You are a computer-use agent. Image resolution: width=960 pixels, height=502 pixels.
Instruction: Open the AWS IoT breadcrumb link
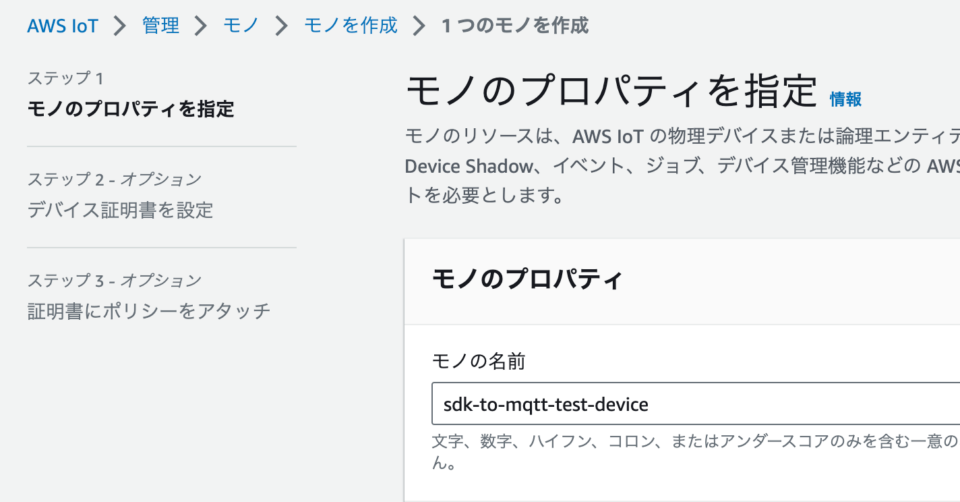click(62, 26)
